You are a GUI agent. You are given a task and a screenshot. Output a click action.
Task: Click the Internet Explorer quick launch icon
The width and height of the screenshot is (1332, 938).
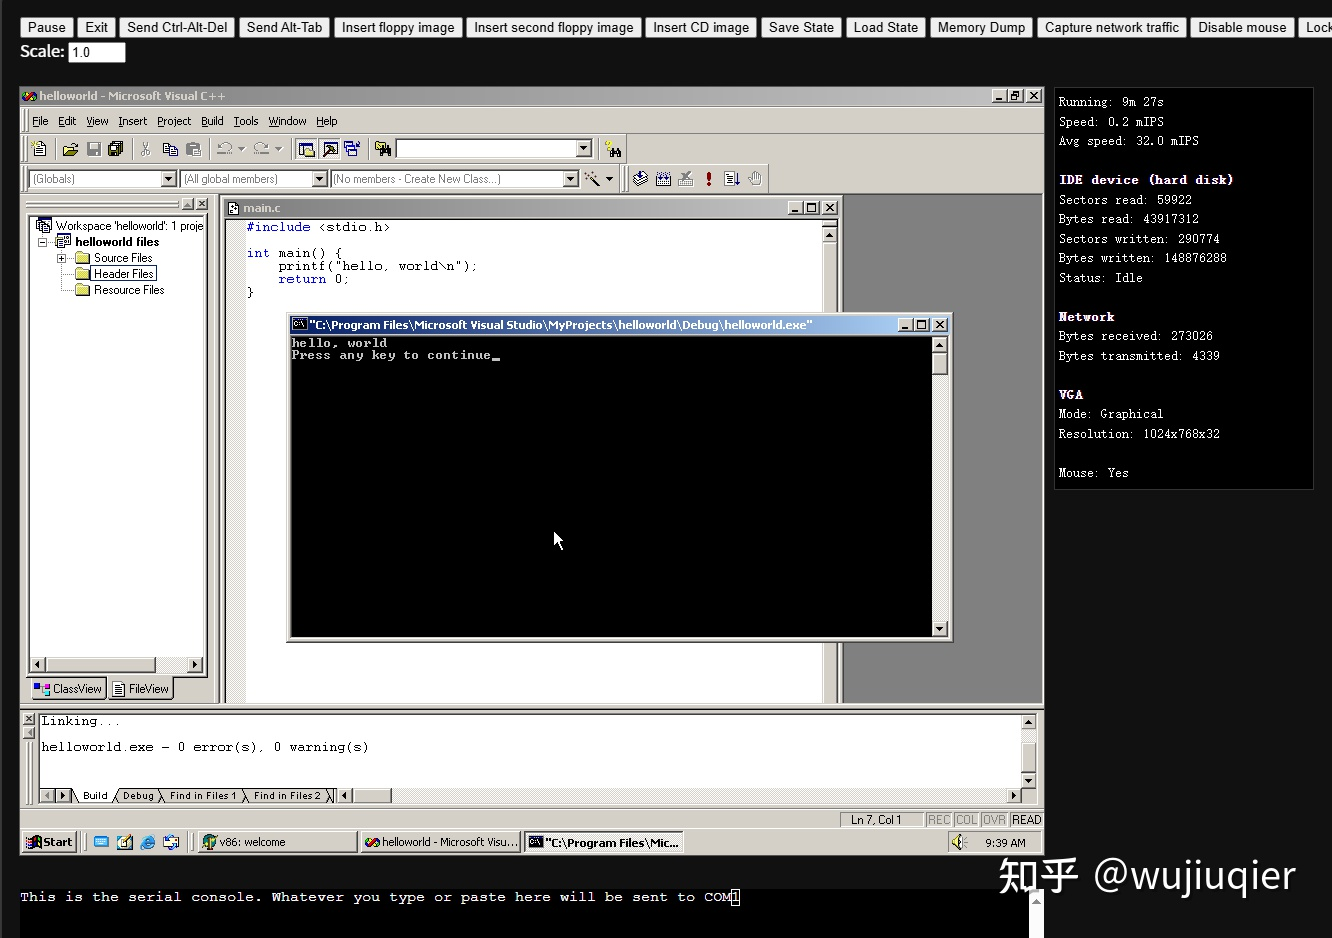click(148, 842)
